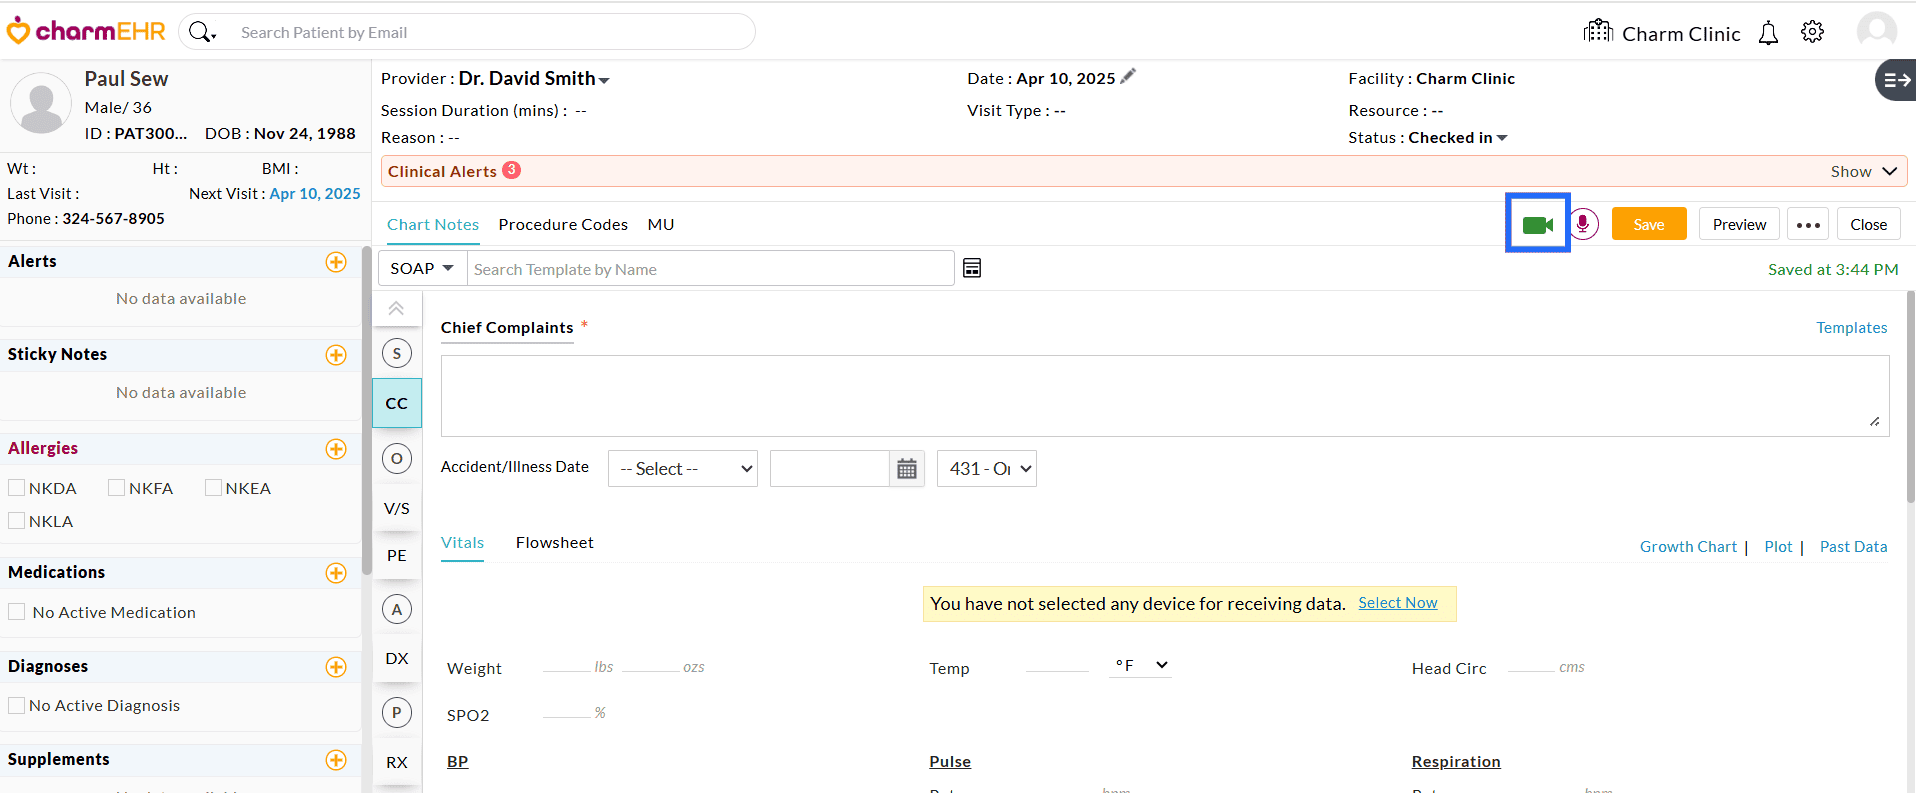Image resolution: width=1916 pixels, height=793 pixels.
Task: Expand the Accident/Illness Select dropdown
Action: pos(683,469)
